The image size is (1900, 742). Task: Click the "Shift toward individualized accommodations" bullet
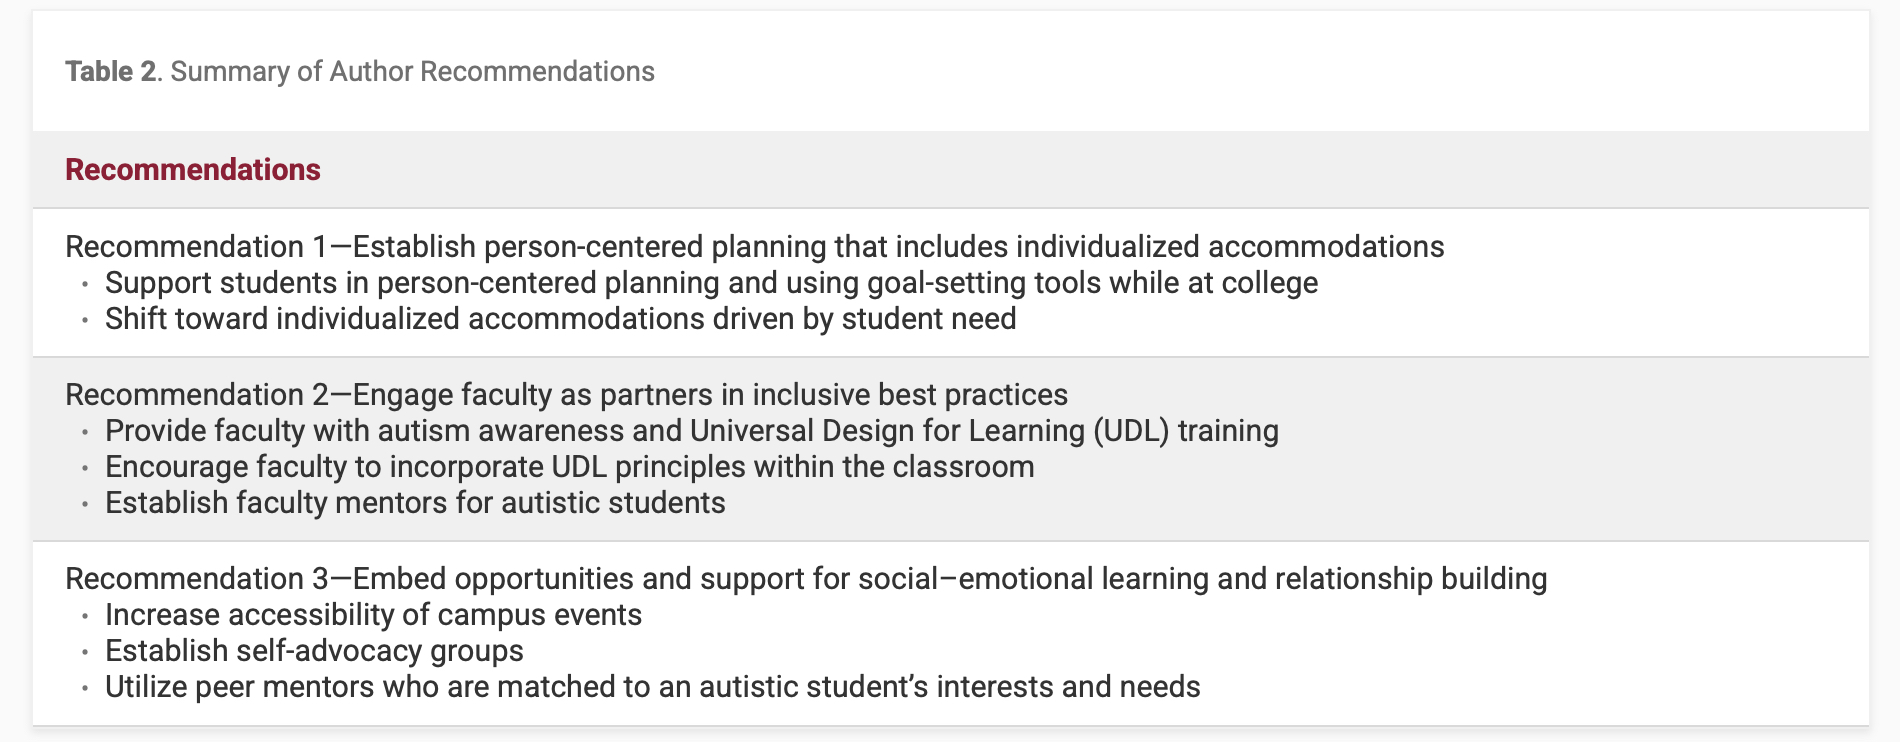click(560, 319)
